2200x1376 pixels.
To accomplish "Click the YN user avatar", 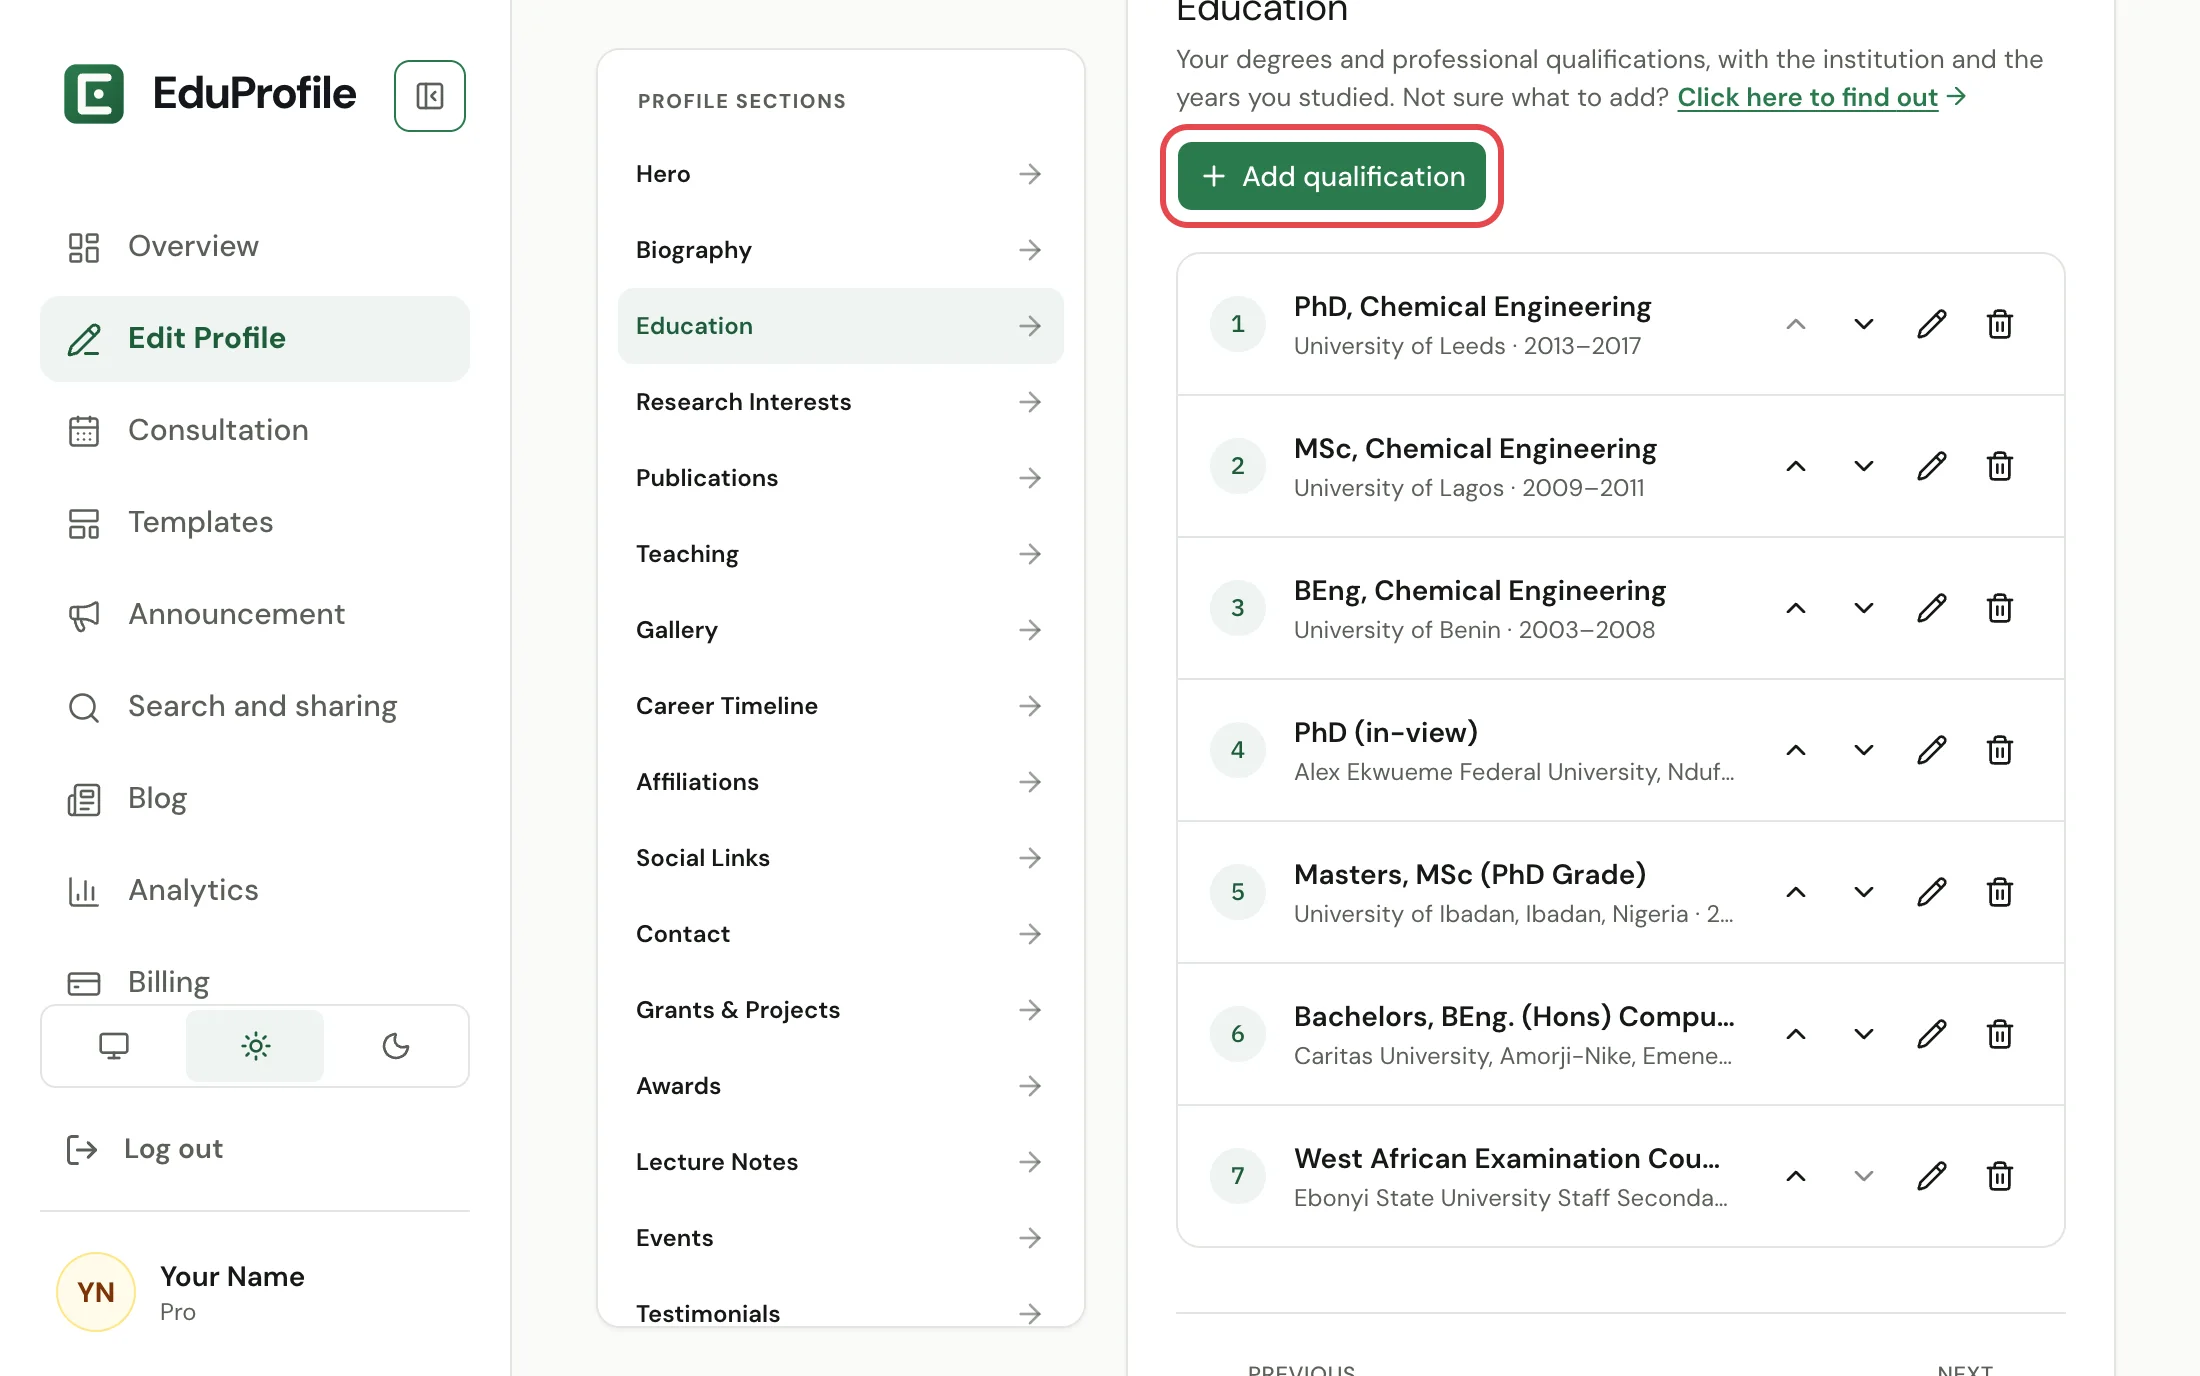I will click(96, 1292).
